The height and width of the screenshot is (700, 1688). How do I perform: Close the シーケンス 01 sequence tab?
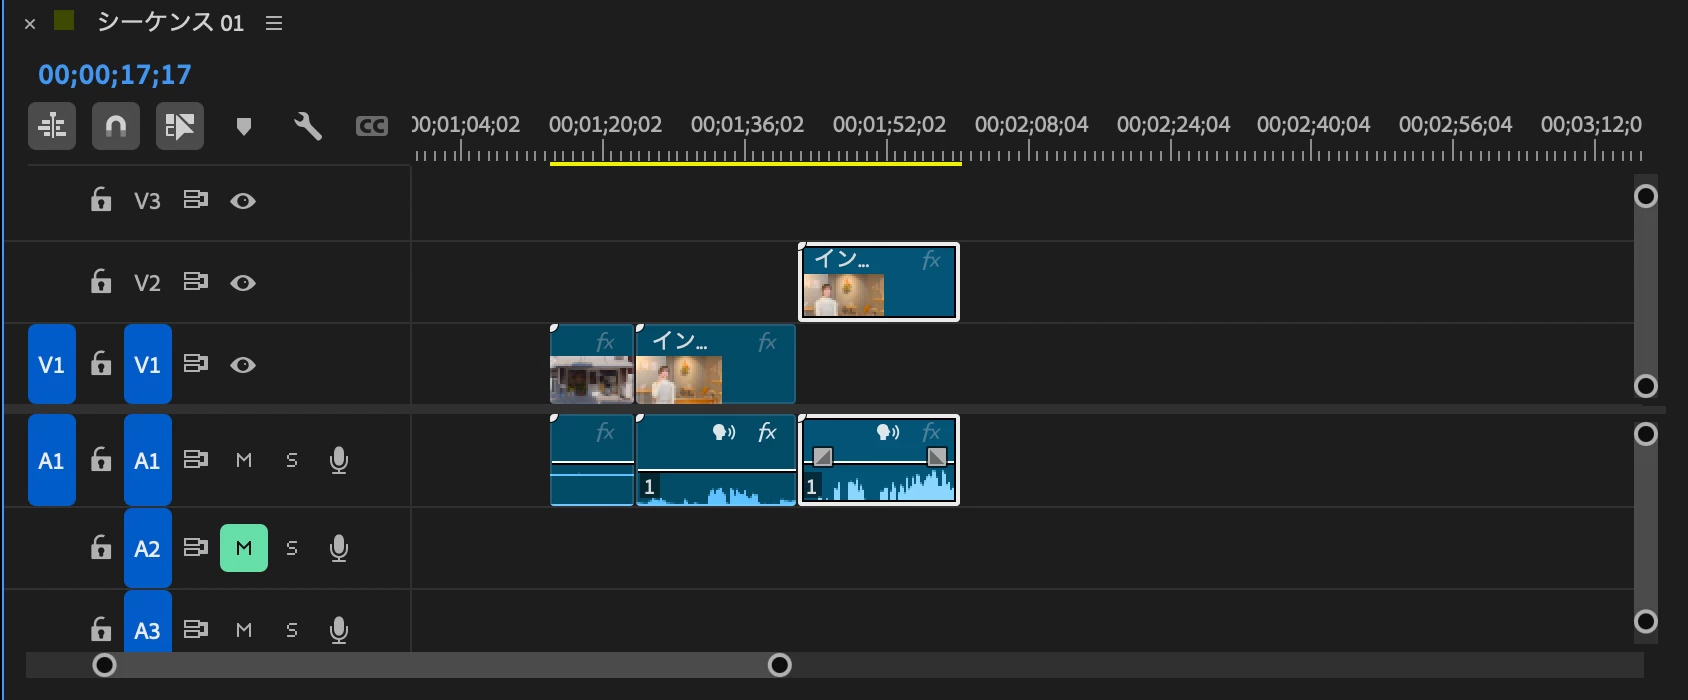click(x=30, y=24)
